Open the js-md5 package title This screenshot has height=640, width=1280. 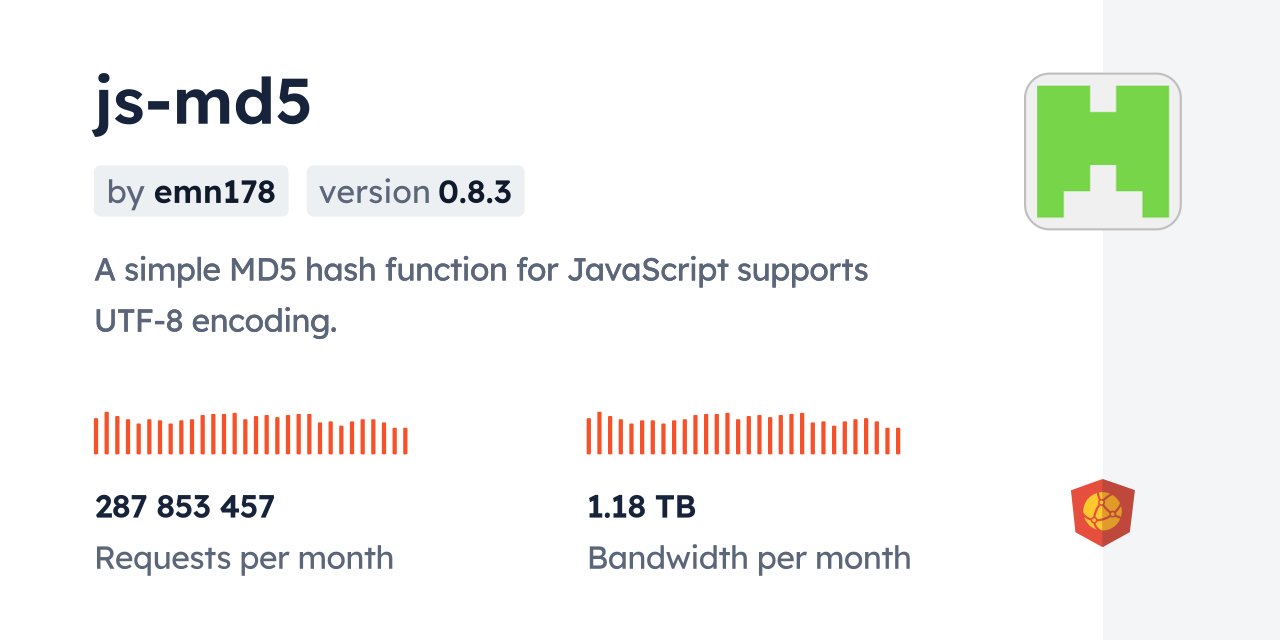tap(202, 102)
